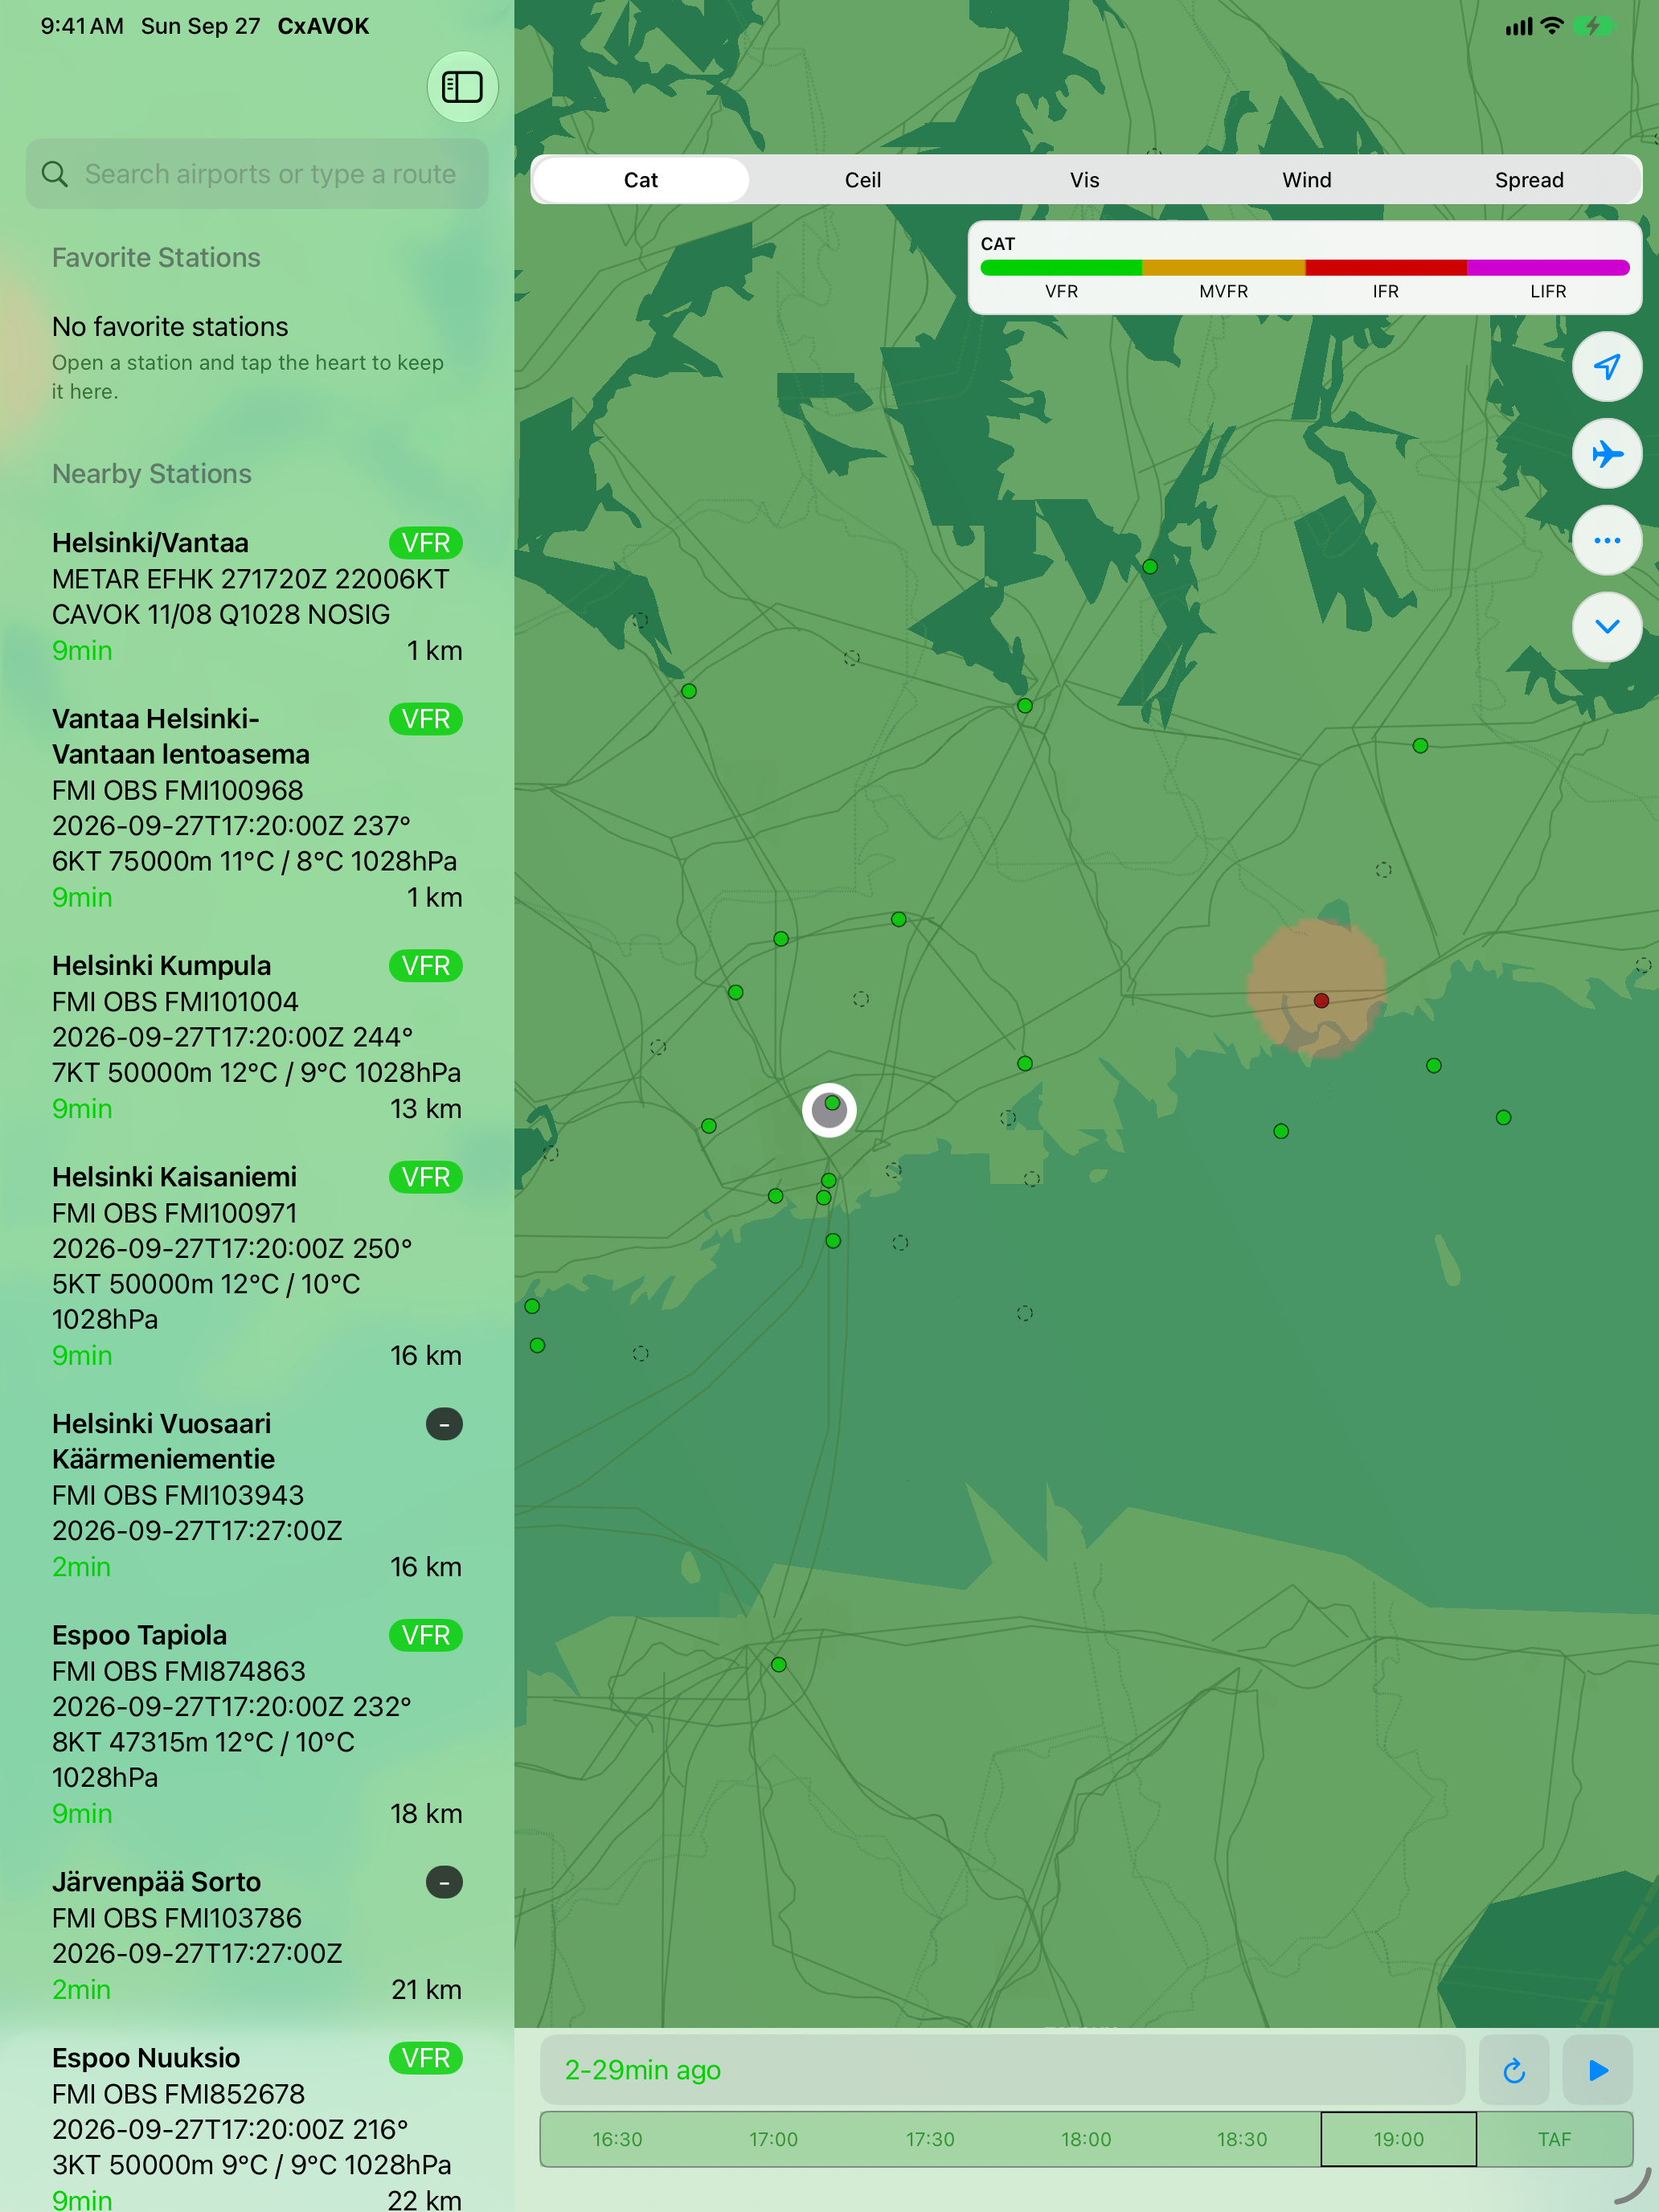Select 16:30 on the timeline
1659x2212 pixels.
tap(617, 2139)
